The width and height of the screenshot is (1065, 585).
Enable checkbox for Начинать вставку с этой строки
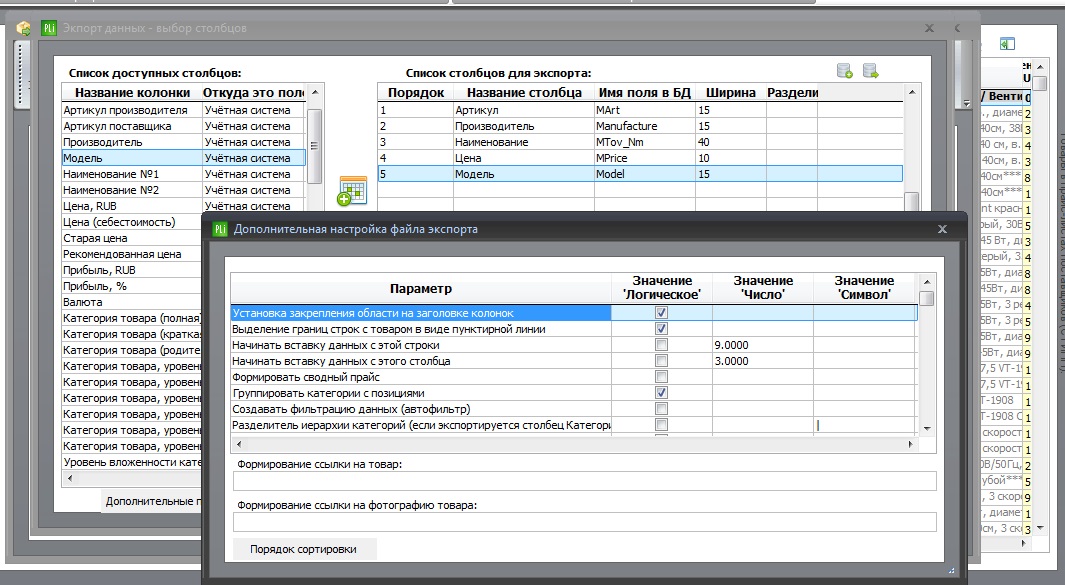click(x=661, y=345)
